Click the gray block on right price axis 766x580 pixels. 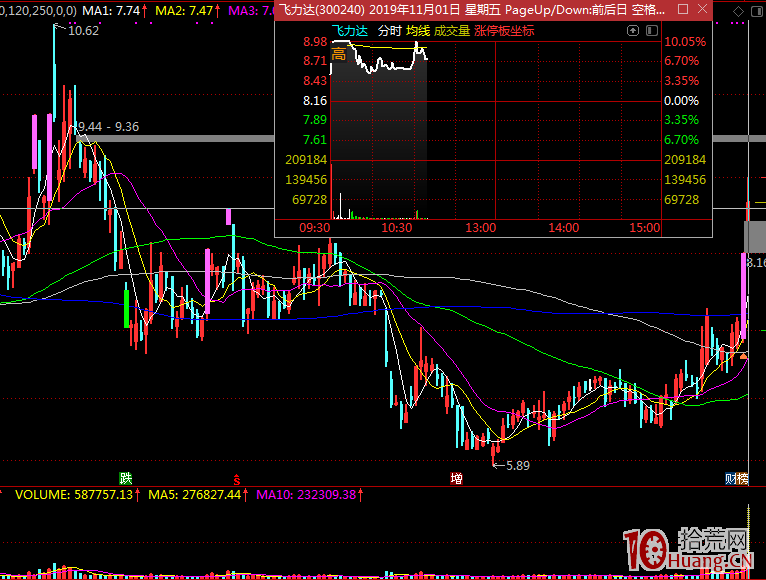[x=755, y=237]
